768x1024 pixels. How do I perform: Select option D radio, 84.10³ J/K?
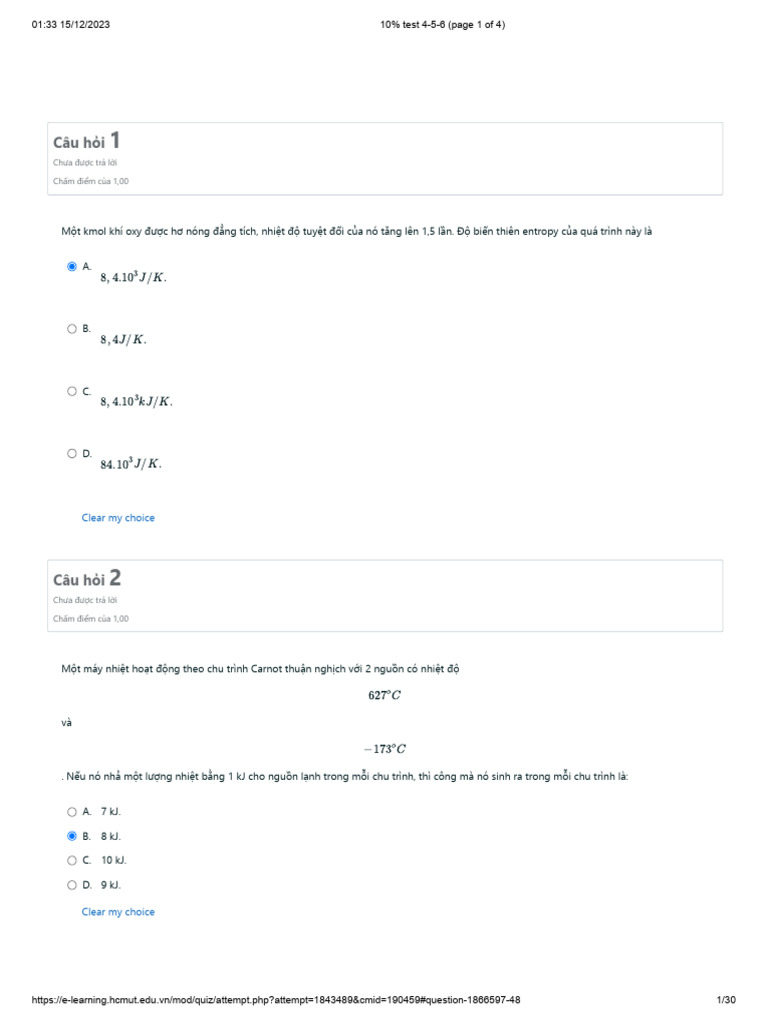pos(72,453)
